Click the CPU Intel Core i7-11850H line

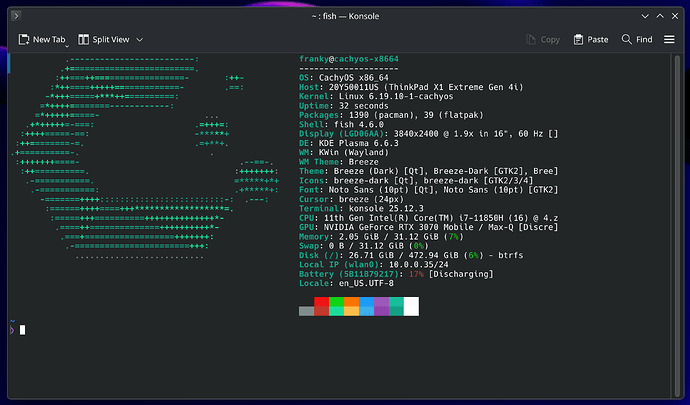pos(428,218)
